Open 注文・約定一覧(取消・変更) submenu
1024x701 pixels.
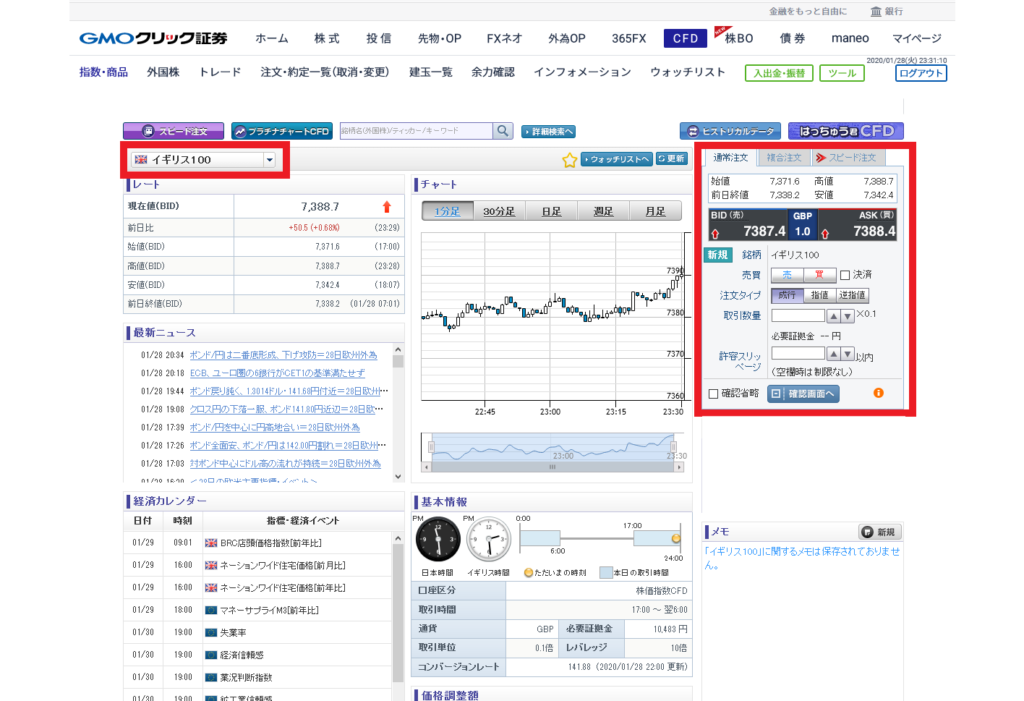(x=325, y=72)
